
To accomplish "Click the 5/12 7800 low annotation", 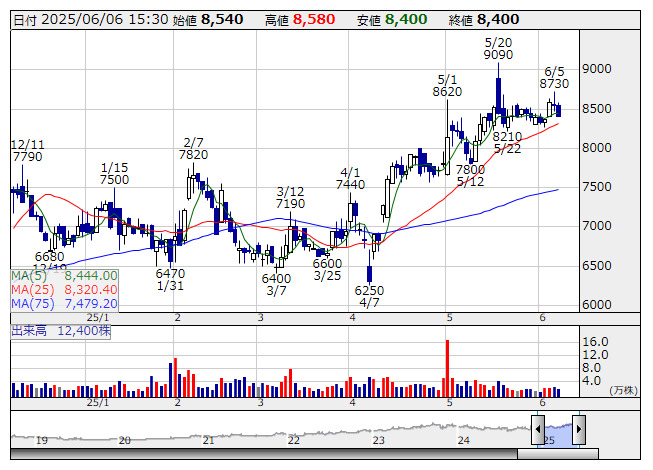I will click(x=471, y=176).
